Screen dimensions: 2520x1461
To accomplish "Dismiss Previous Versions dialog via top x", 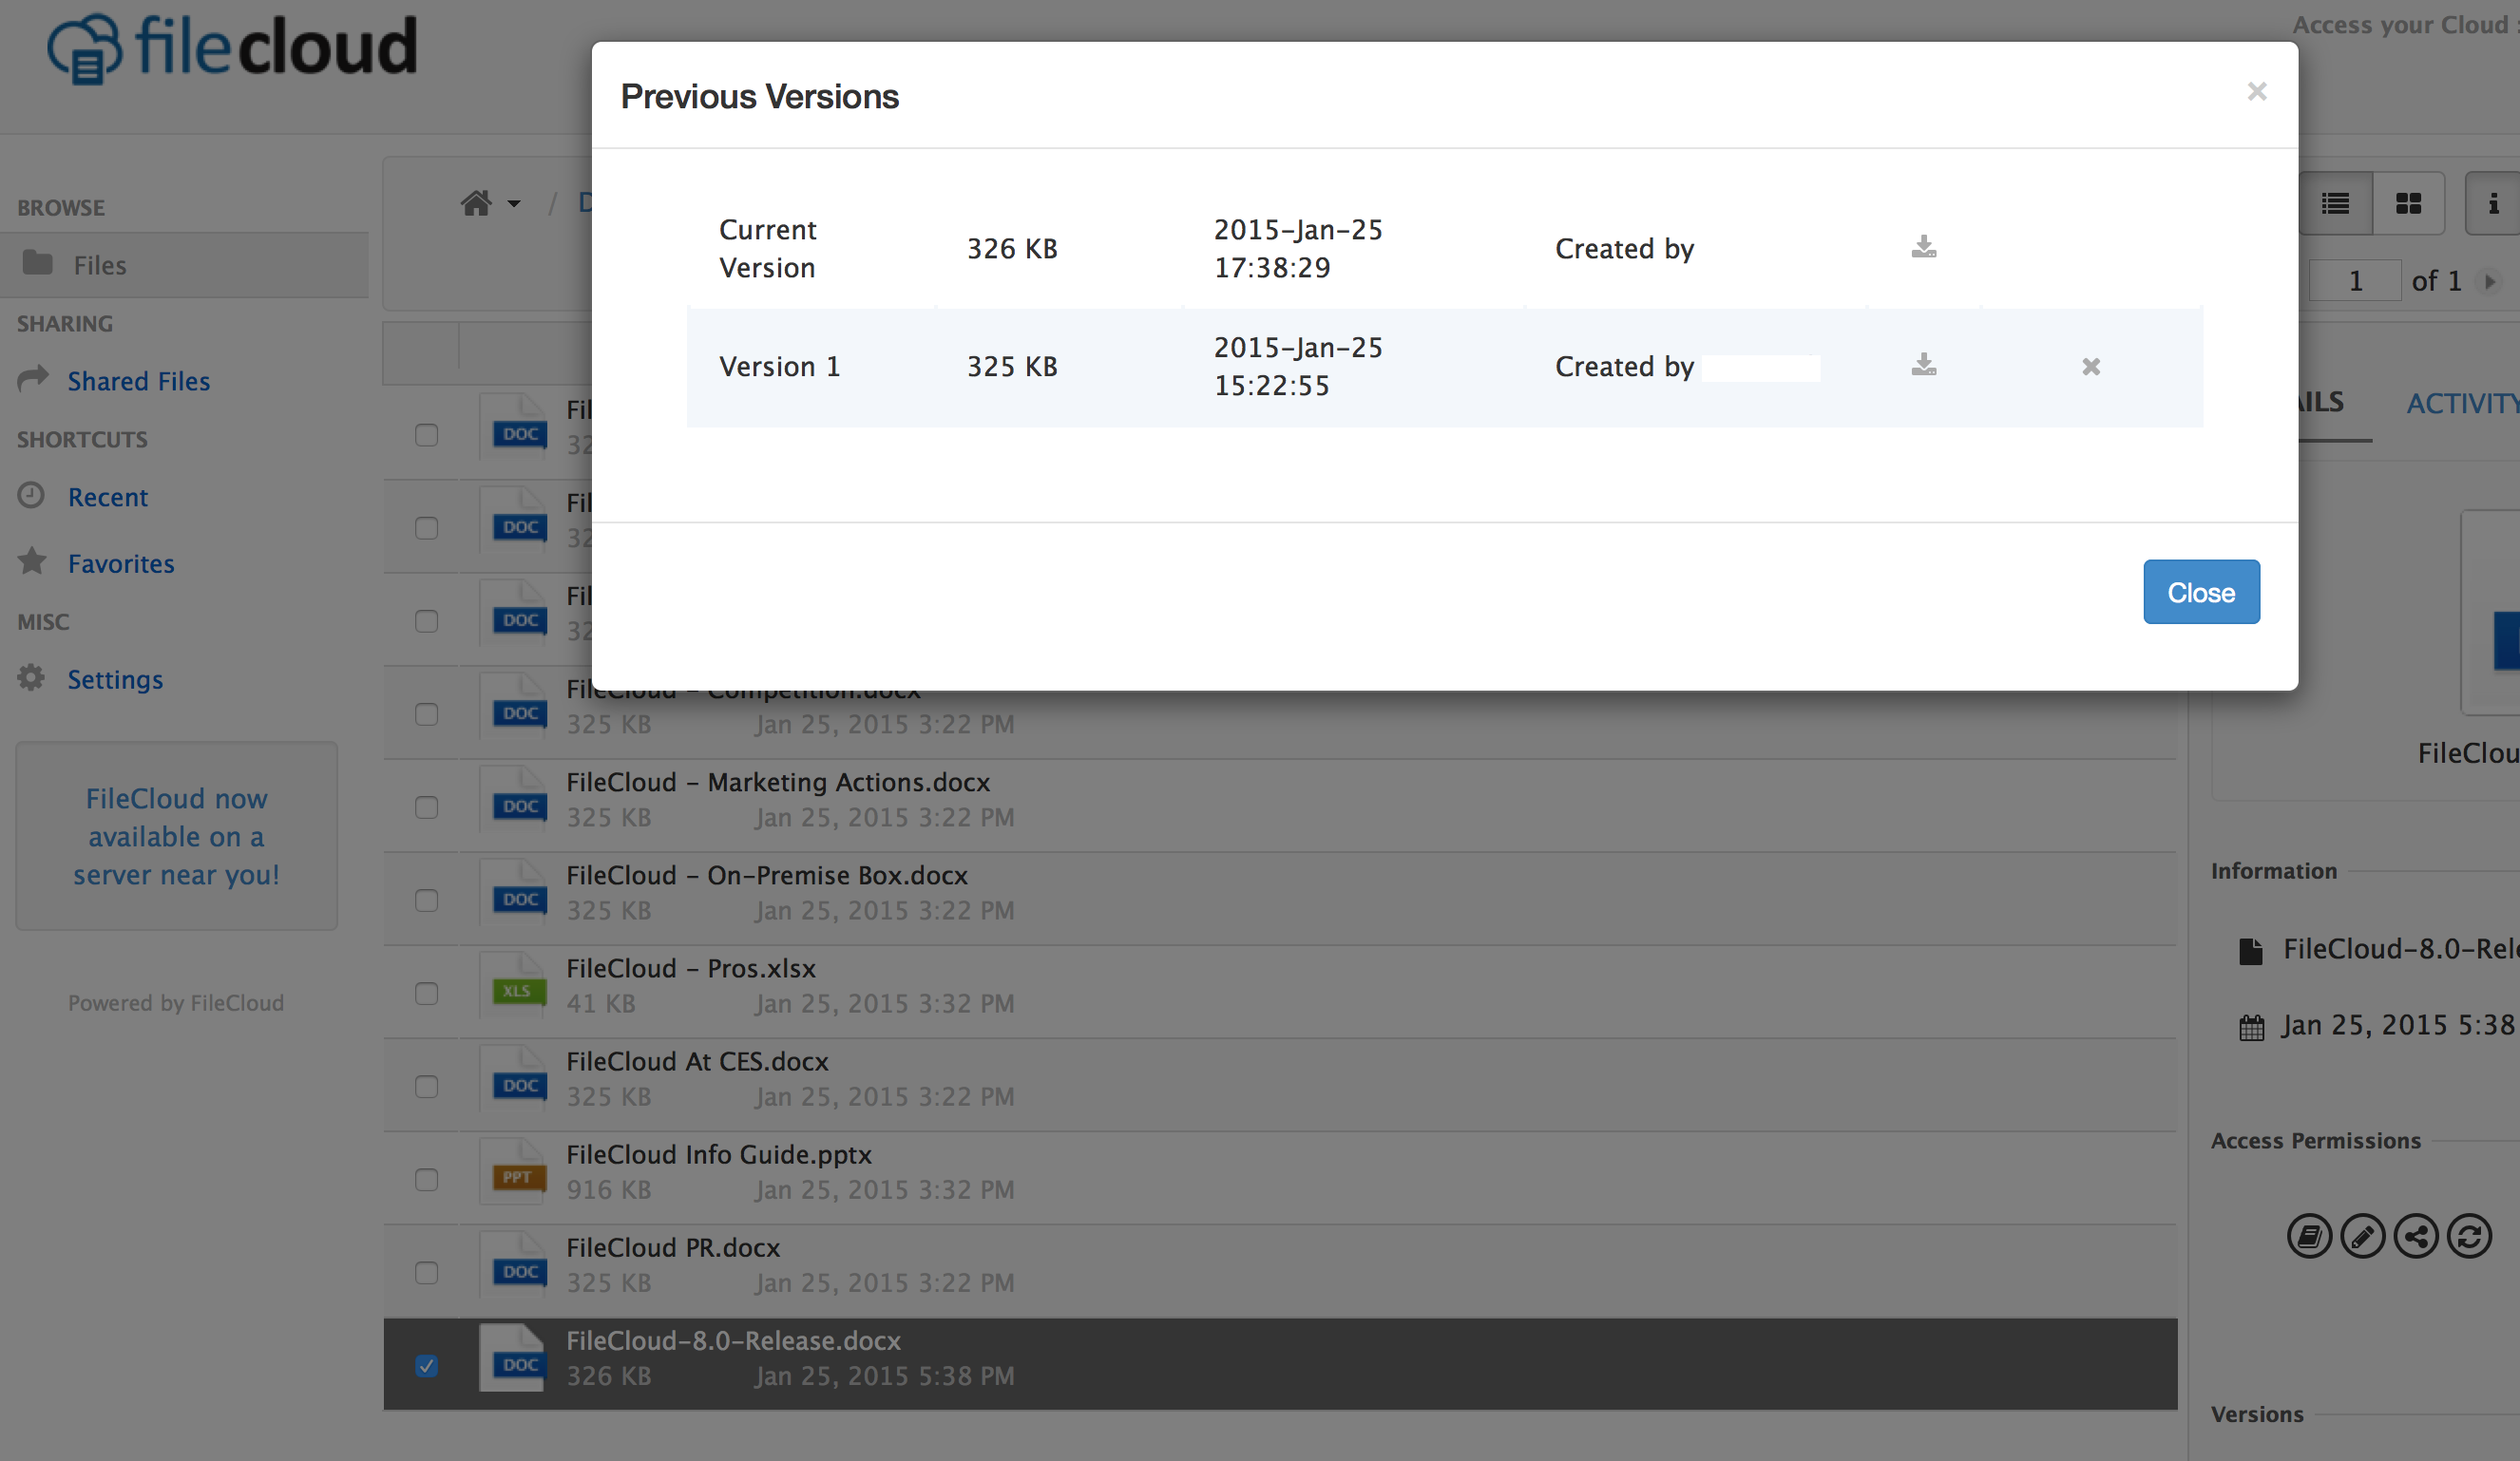I will tap(2257, 92).
